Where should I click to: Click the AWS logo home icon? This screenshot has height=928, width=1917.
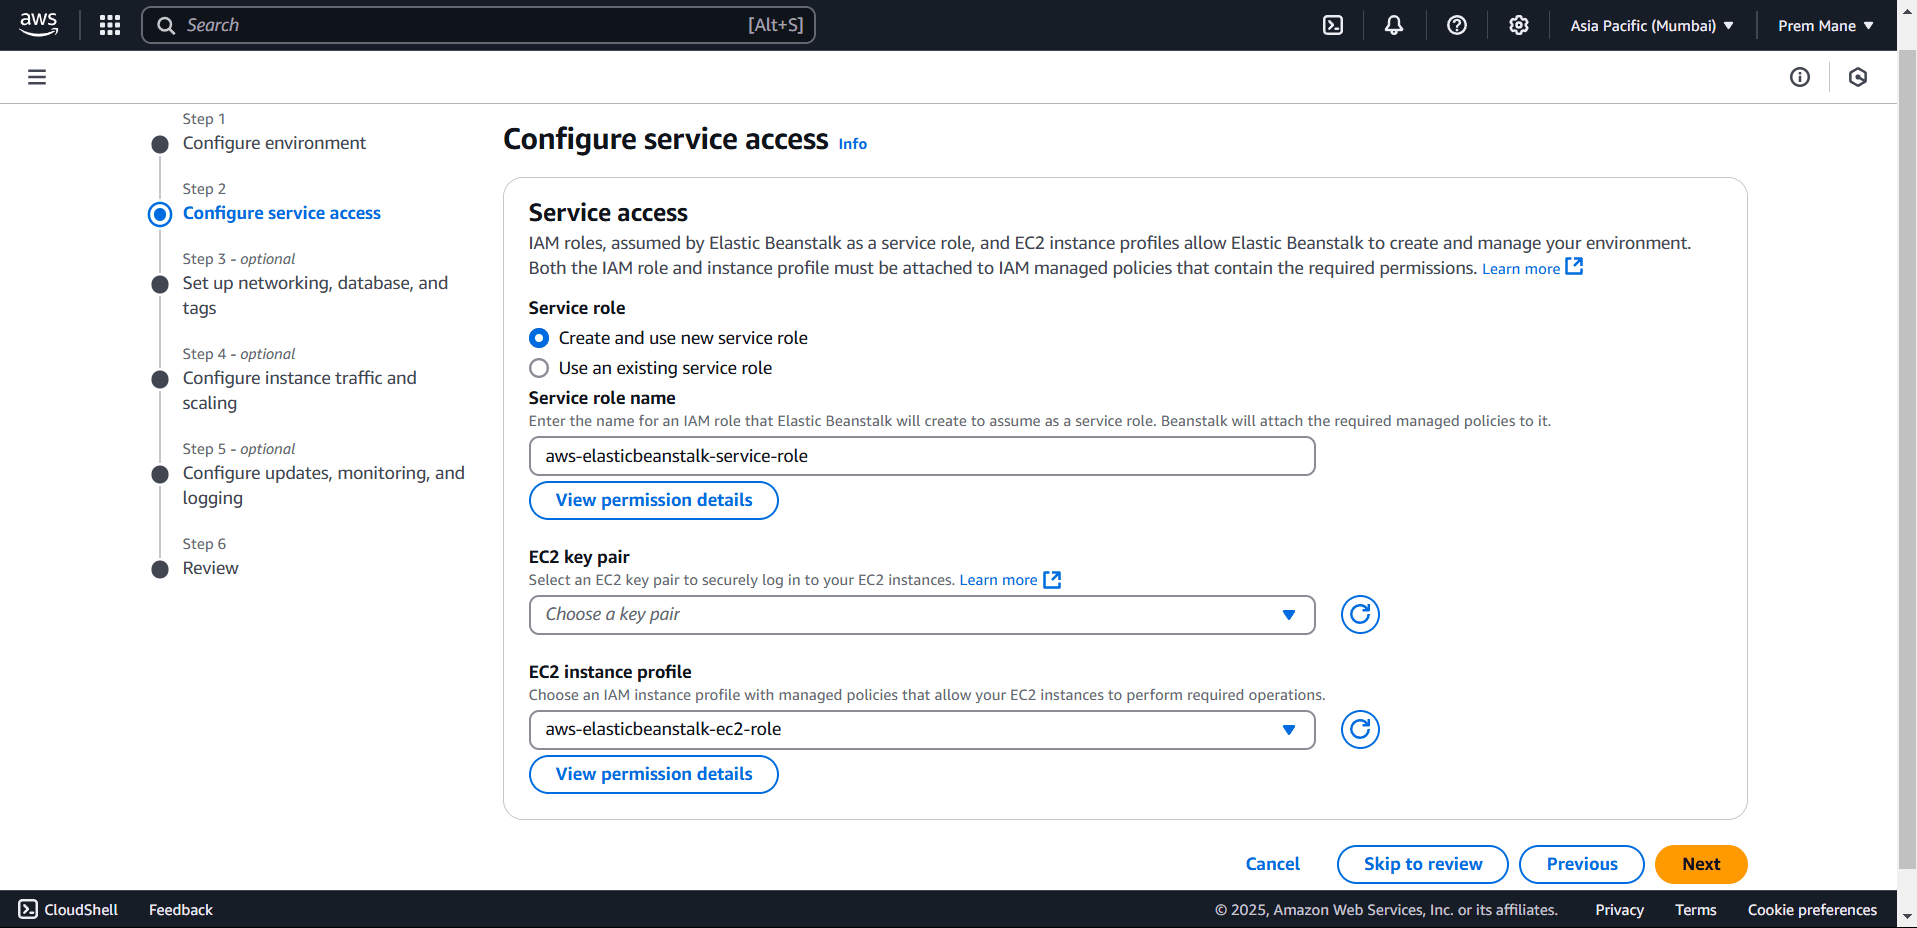(39, 25)
